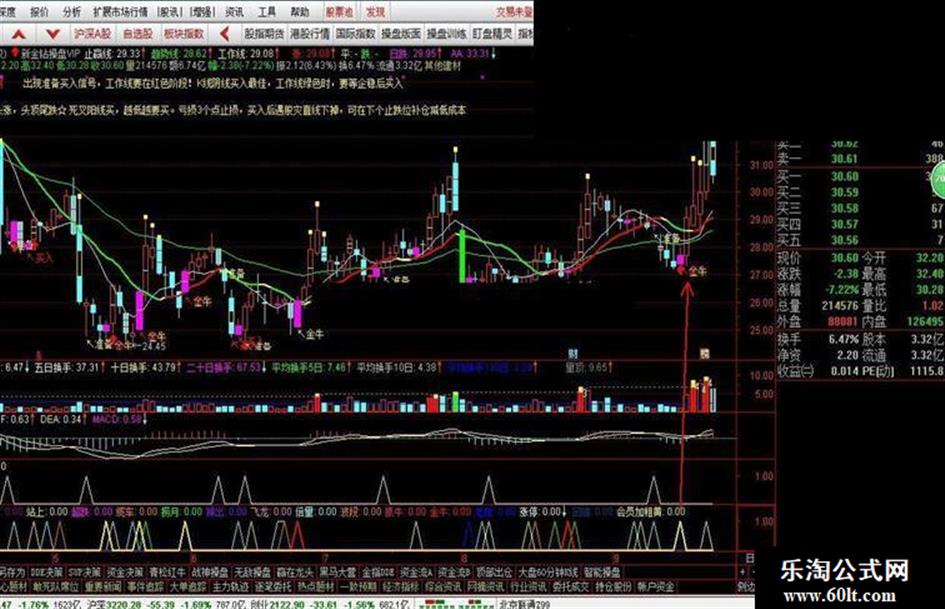Image resolution: width=945 pixels, height=609 pixels.
Task: Switch to the 大盘60分钟线 tab
Action: 548,572
